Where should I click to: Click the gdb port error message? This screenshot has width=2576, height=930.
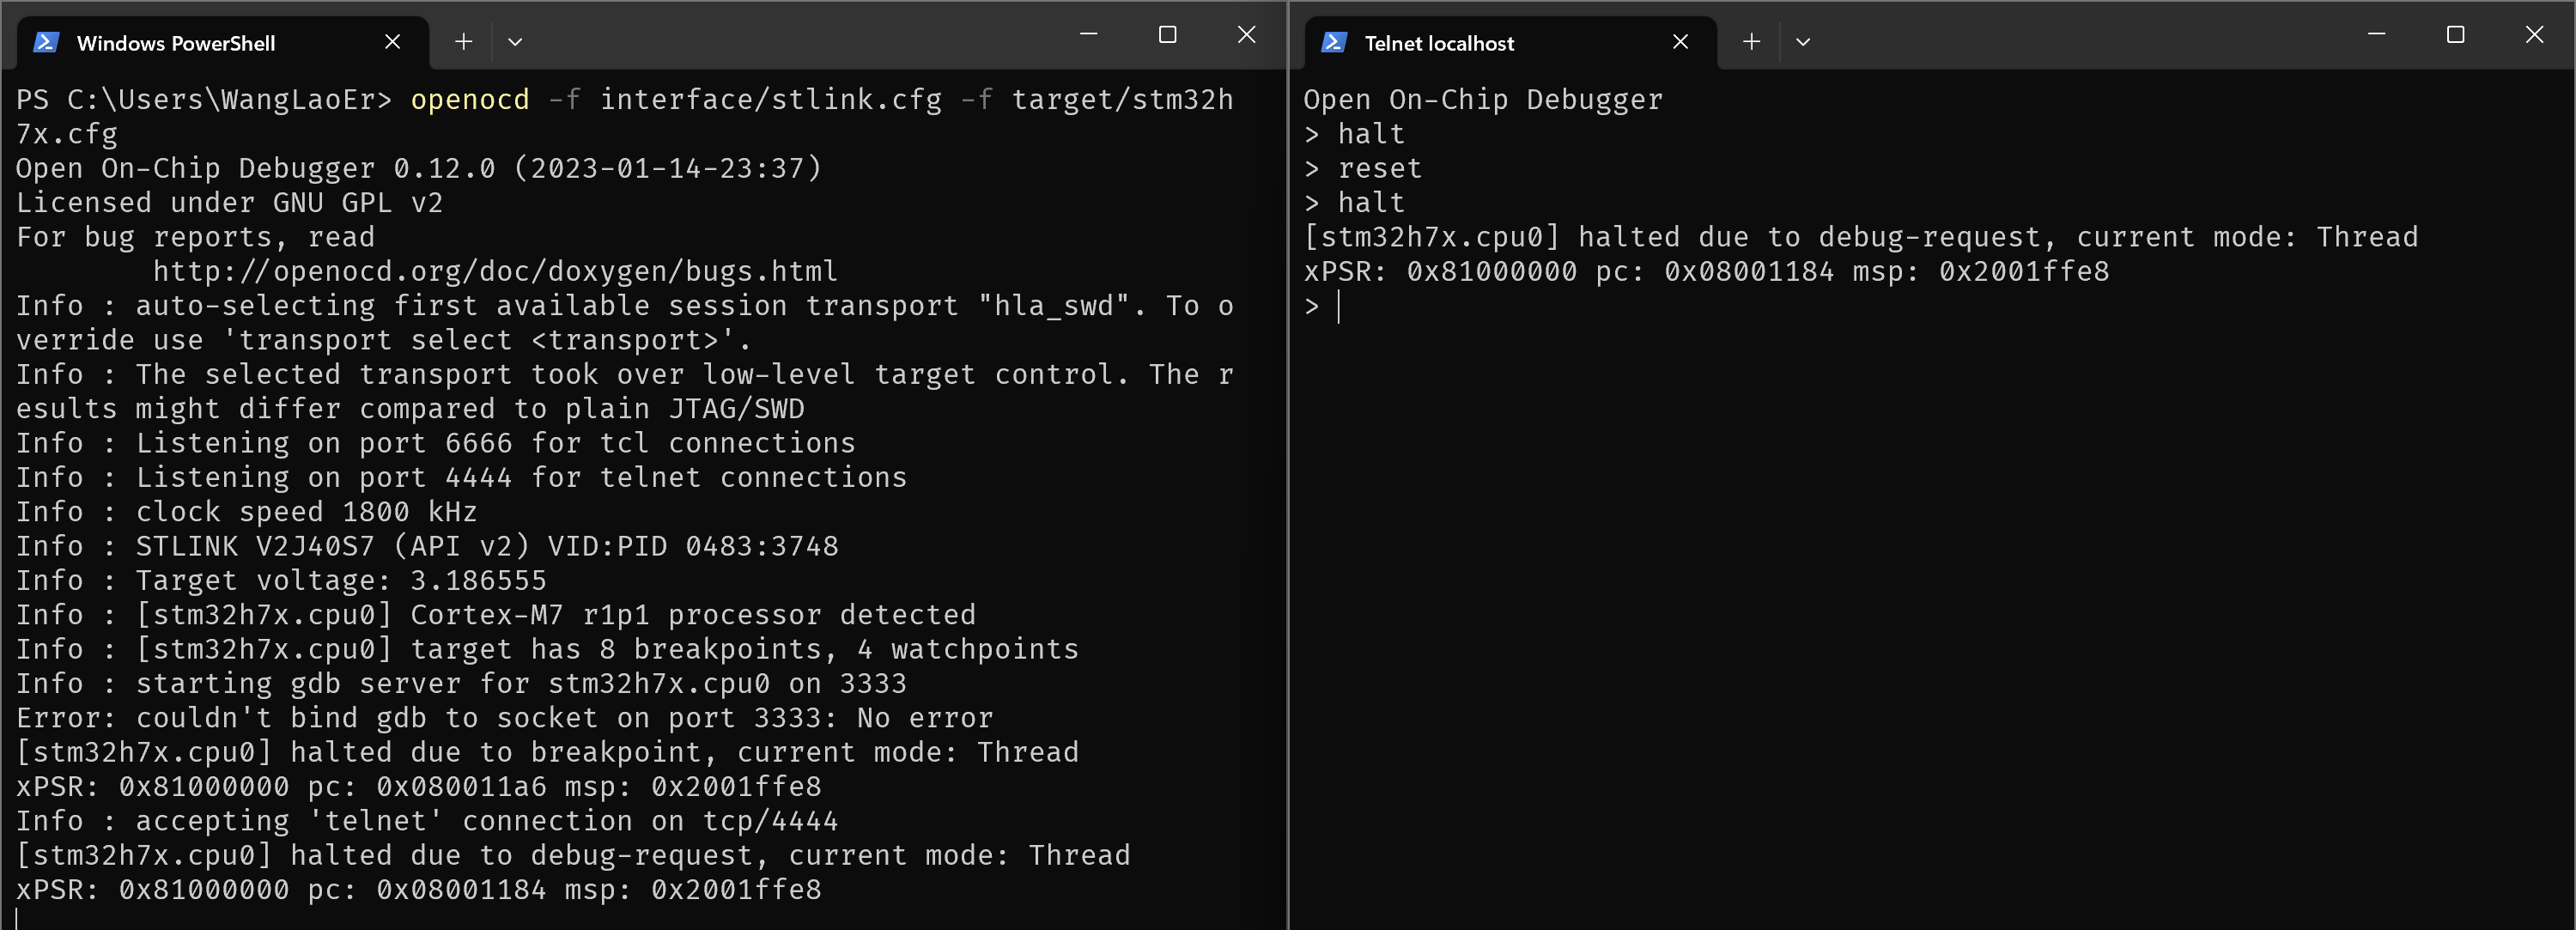[x=503, y=717]
